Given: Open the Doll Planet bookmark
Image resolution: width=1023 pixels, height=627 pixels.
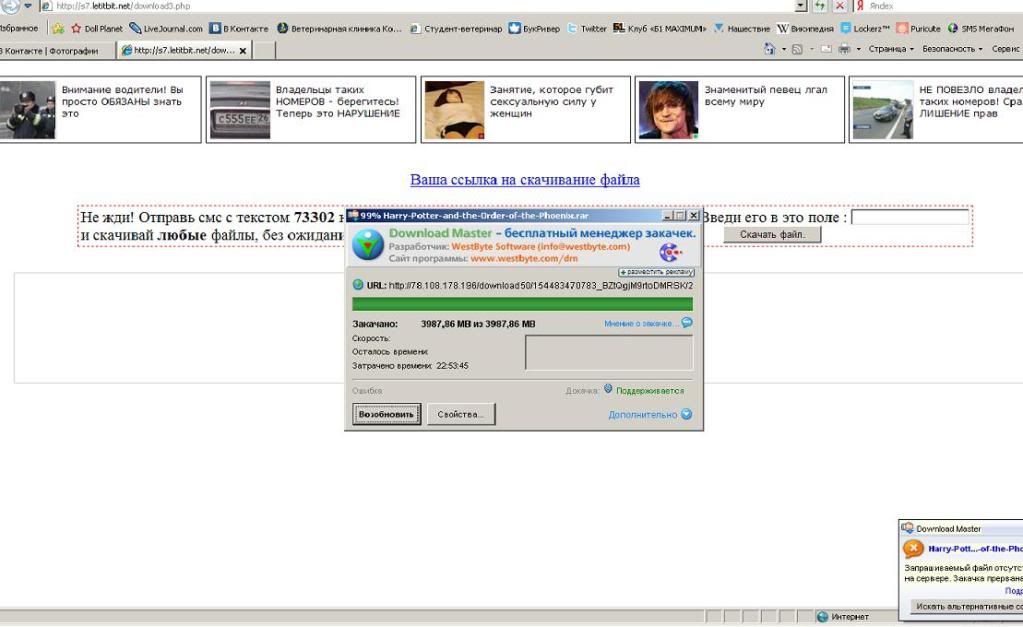Looking at the screenshot, I should 97,28.
